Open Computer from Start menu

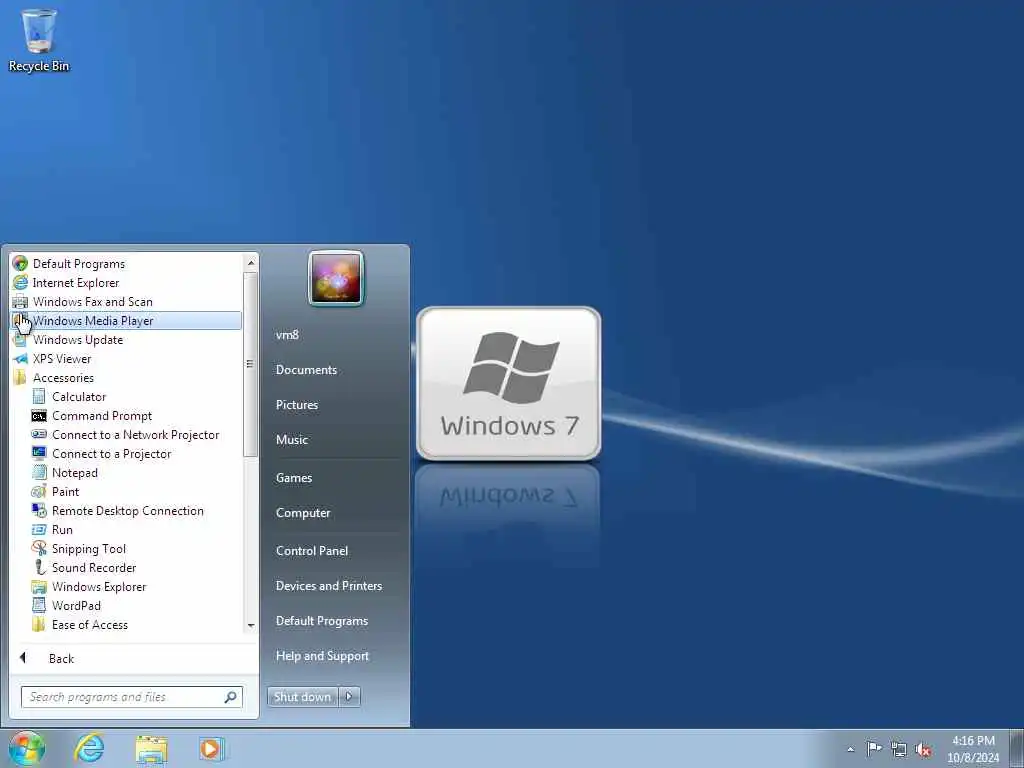click(x=303, y=513)
